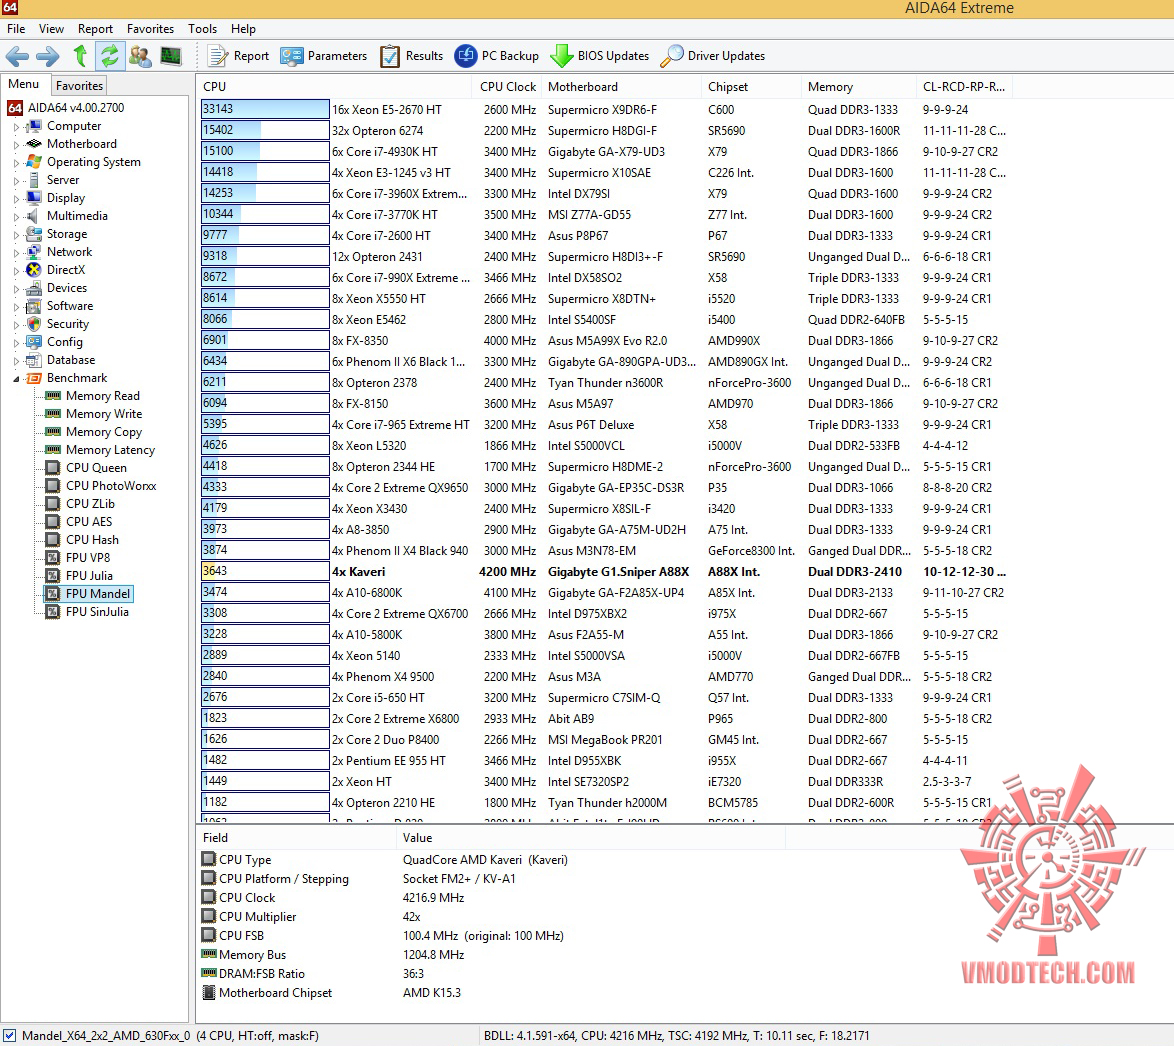Image resolution: width=1174 pixels, height=1046 pixels.
Task: Launch PC Backup
Action: click(496, 56)
